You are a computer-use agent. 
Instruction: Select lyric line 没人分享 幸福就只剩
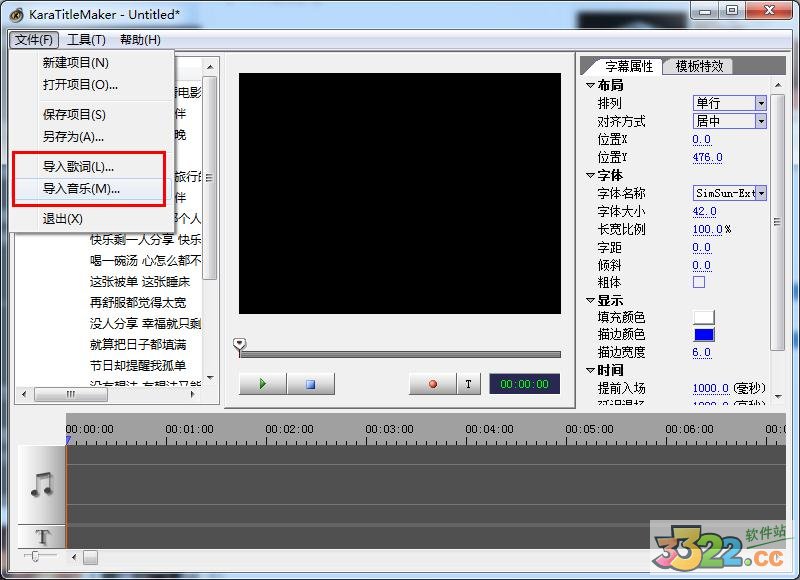(x=145, y=323)
